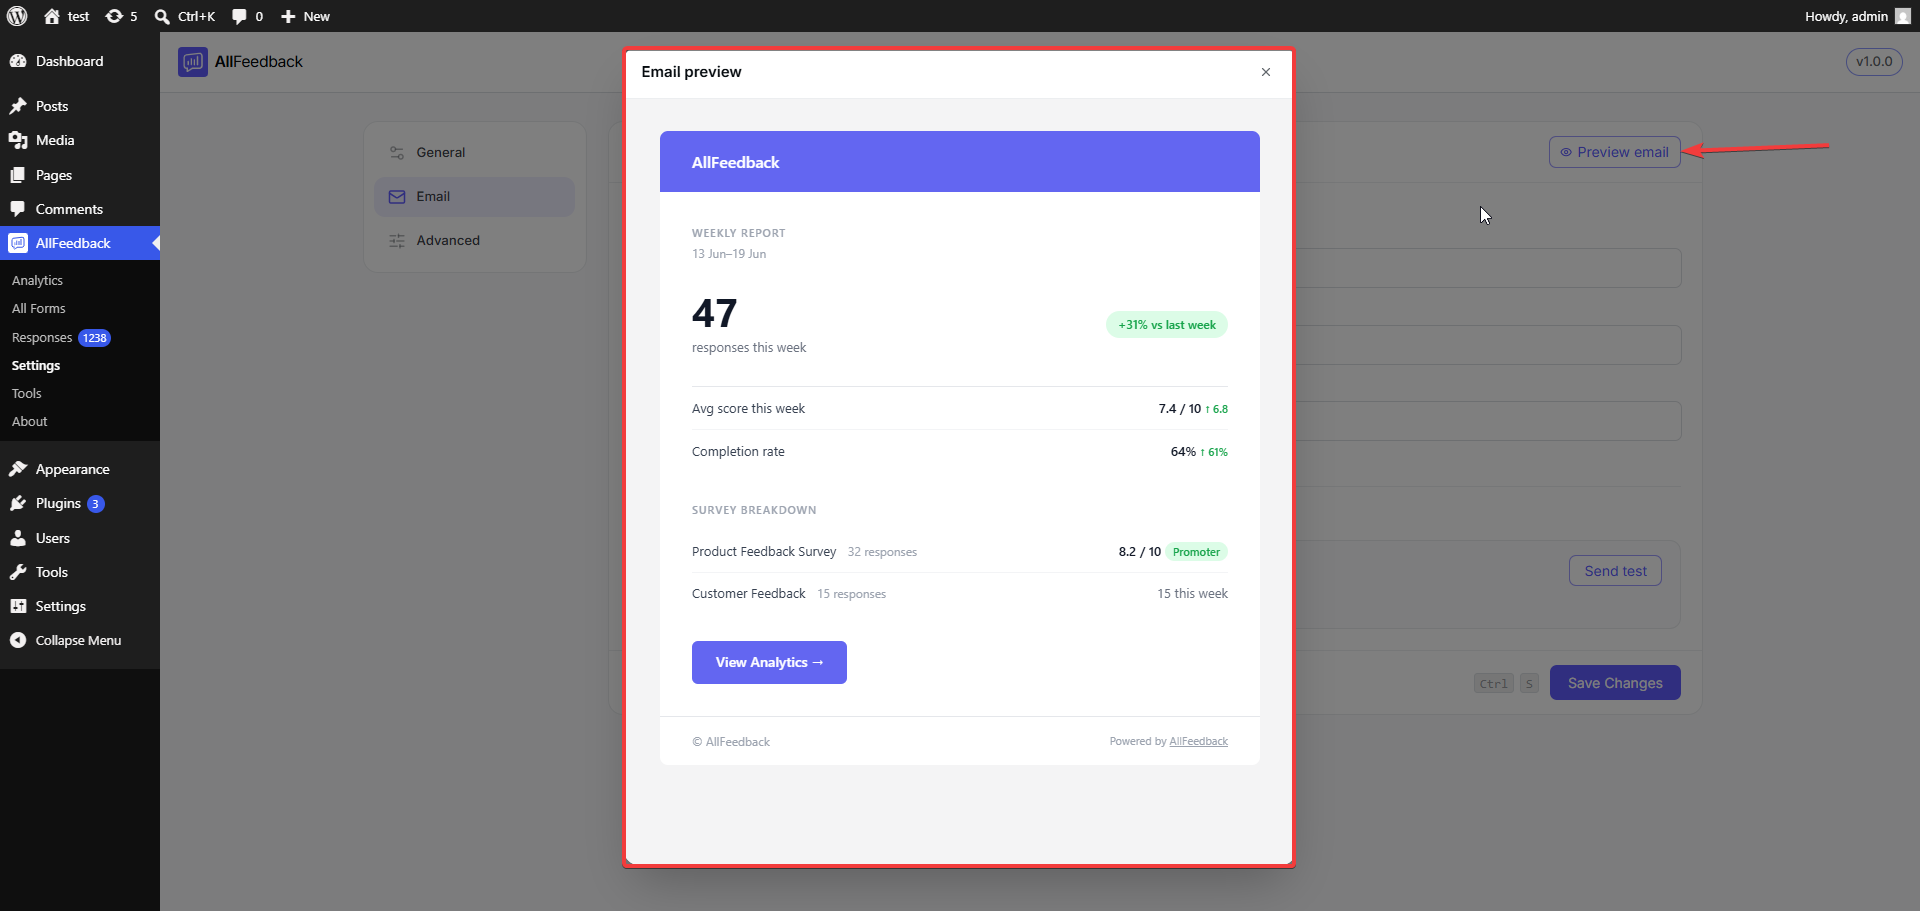Click the View Analytics button
This screenshot has width=1920, height=911.
(769, 662)
